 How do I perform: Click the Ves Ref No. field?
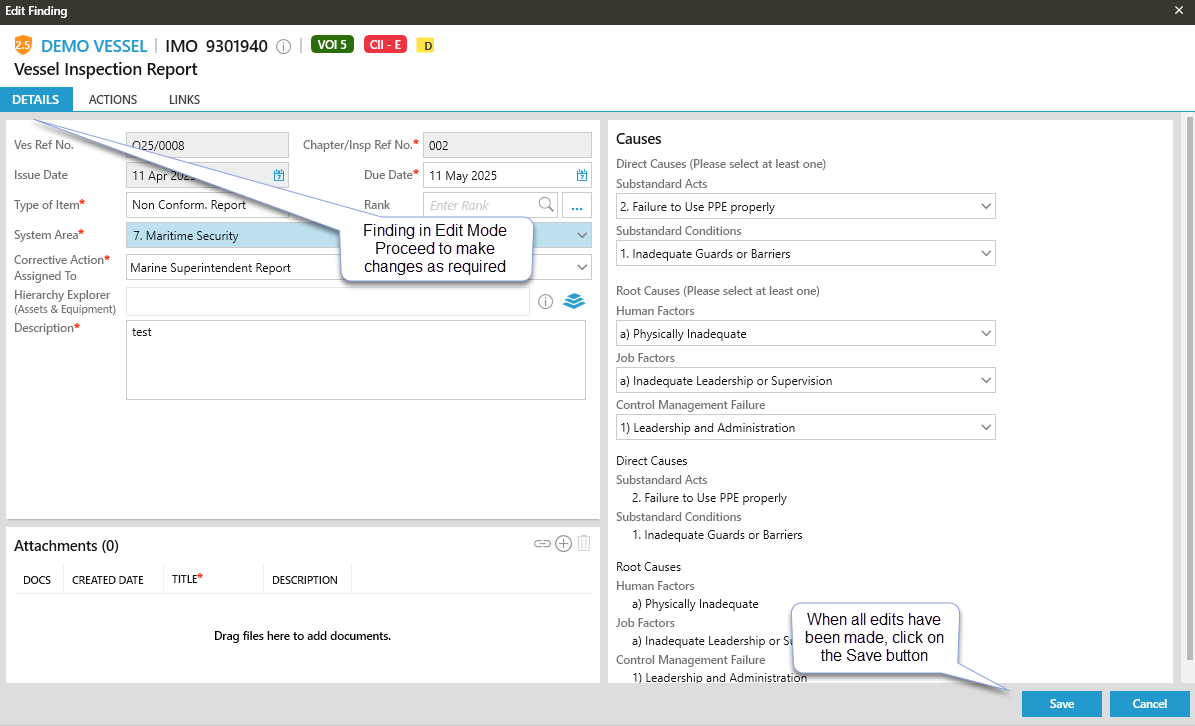pyautogui.click(x=207, y=145)
